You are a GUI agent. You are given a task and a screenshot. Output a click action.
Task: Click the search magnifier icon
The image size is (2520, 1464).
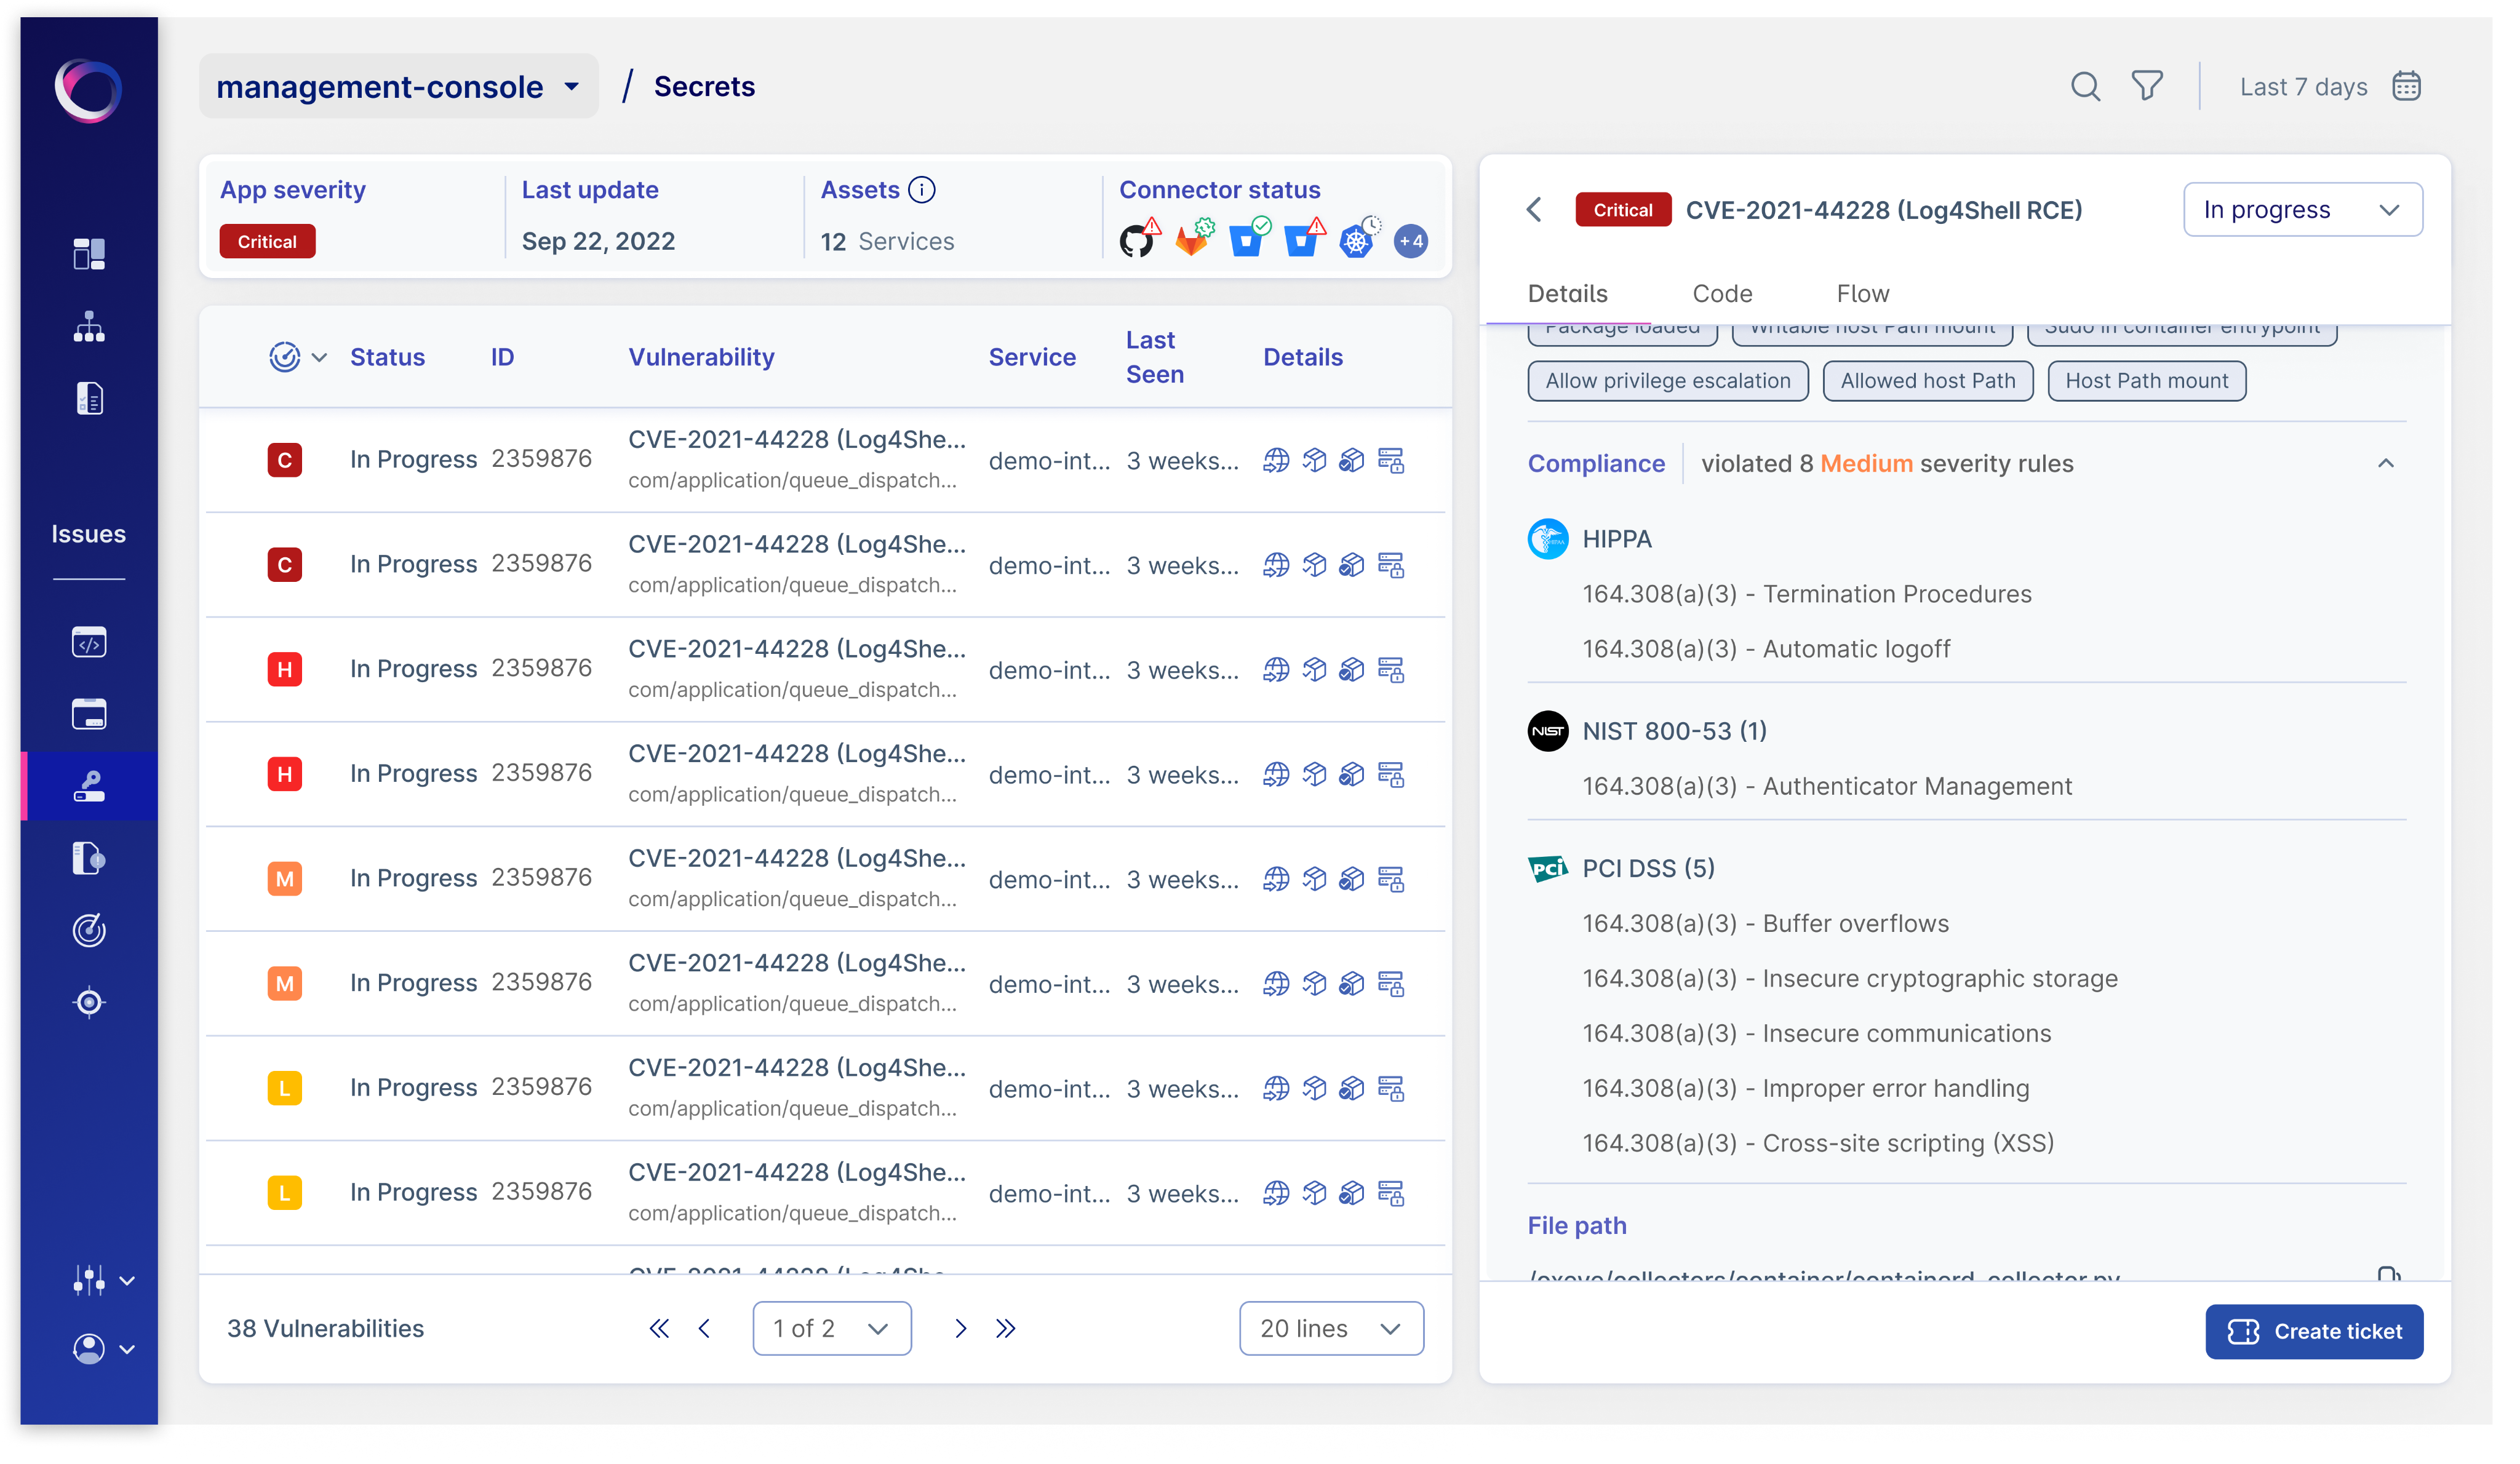(x=2086, y=86)
